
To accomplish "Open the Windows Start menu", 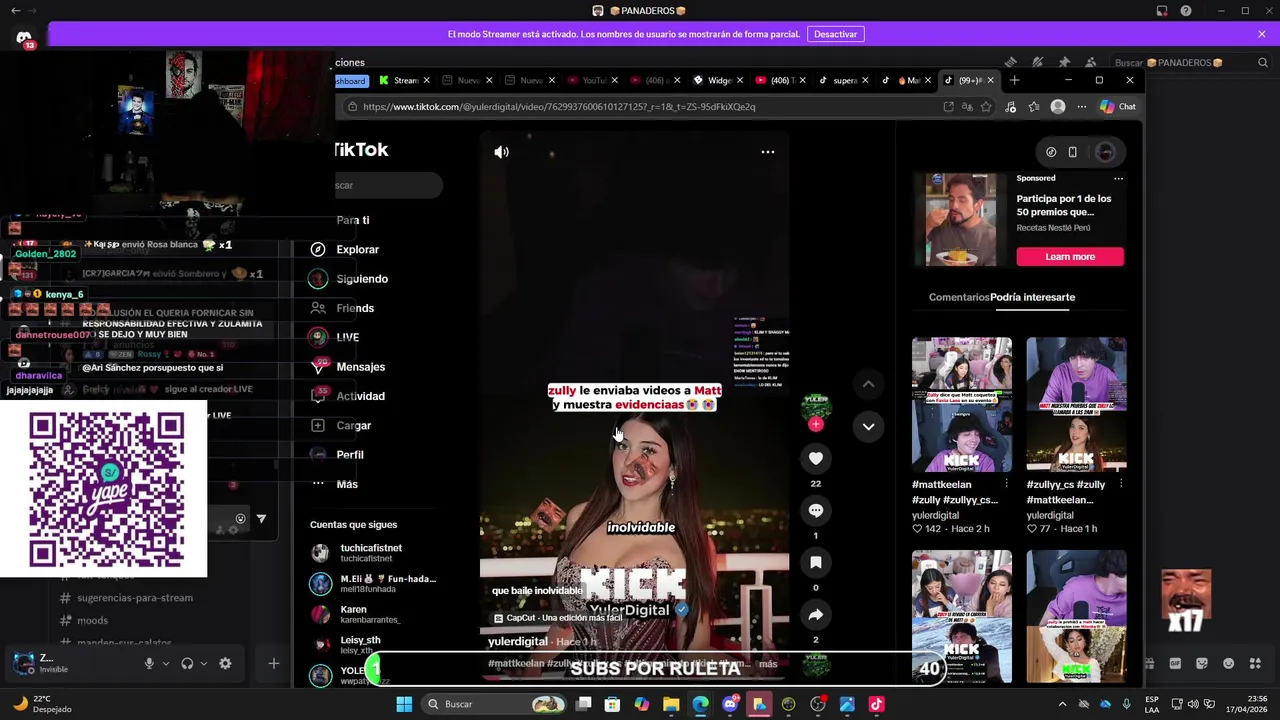I will (404, 704).
